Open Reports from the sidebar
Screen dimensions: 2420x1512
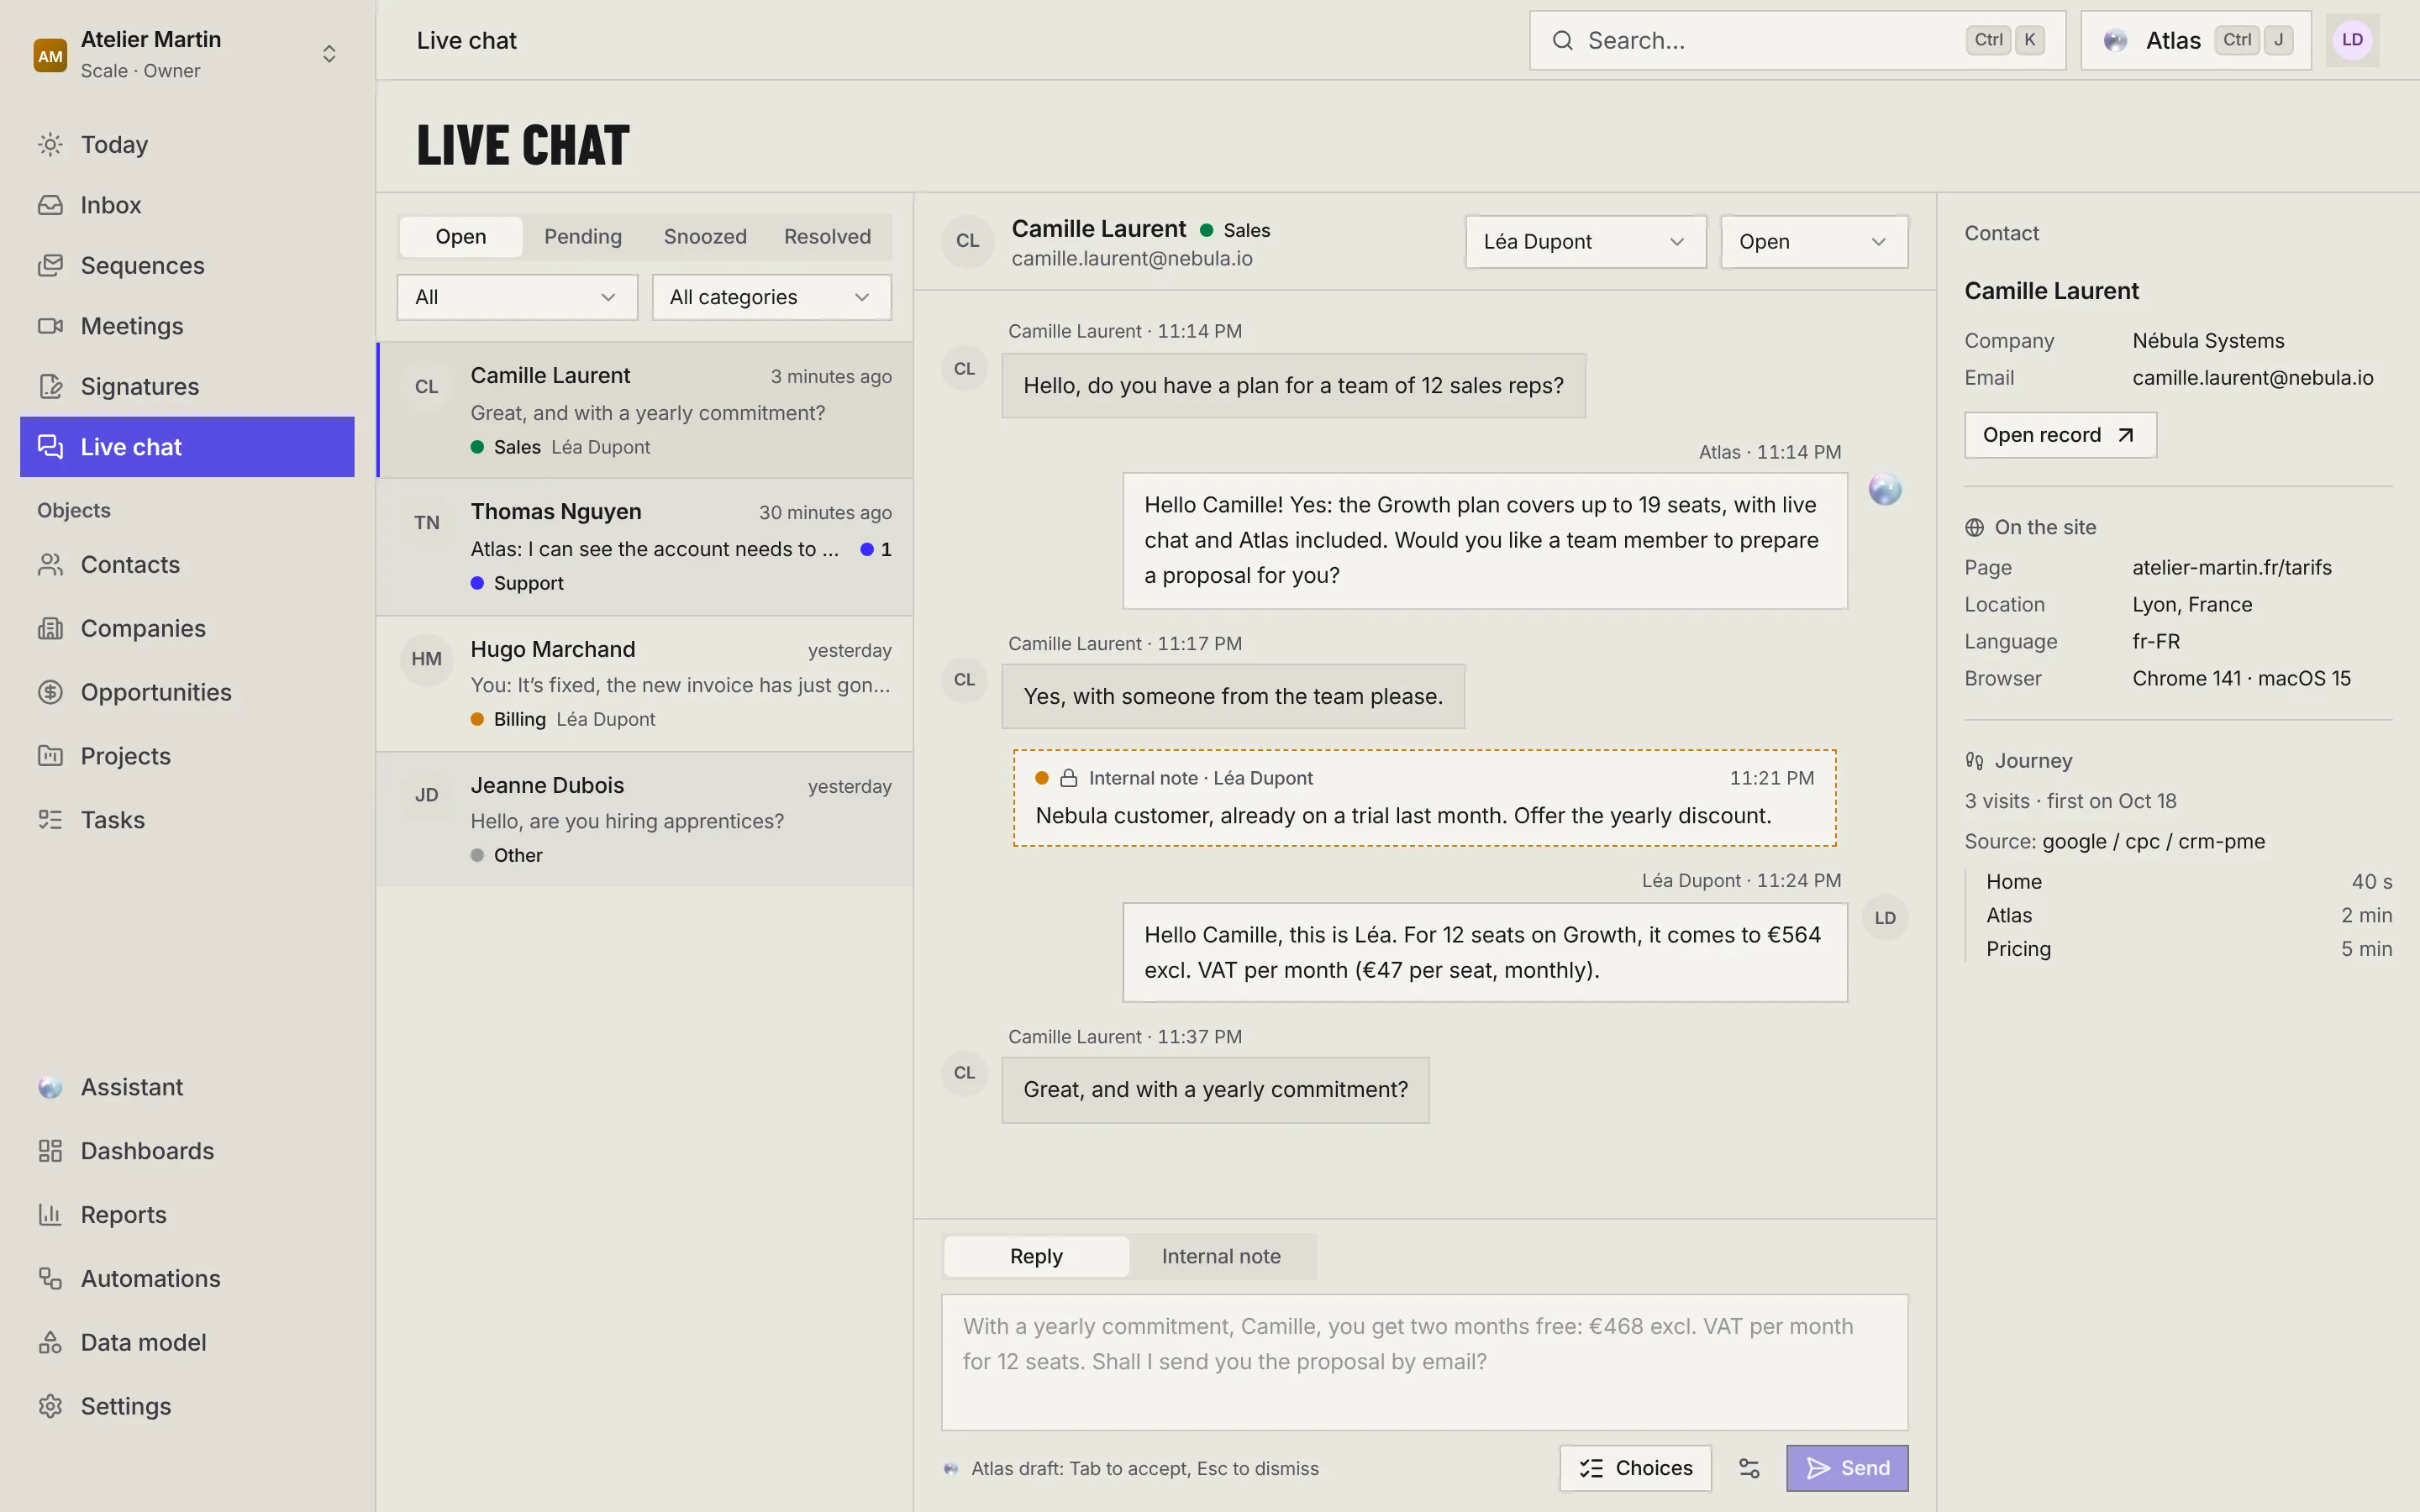click(x=187, y=1215)
